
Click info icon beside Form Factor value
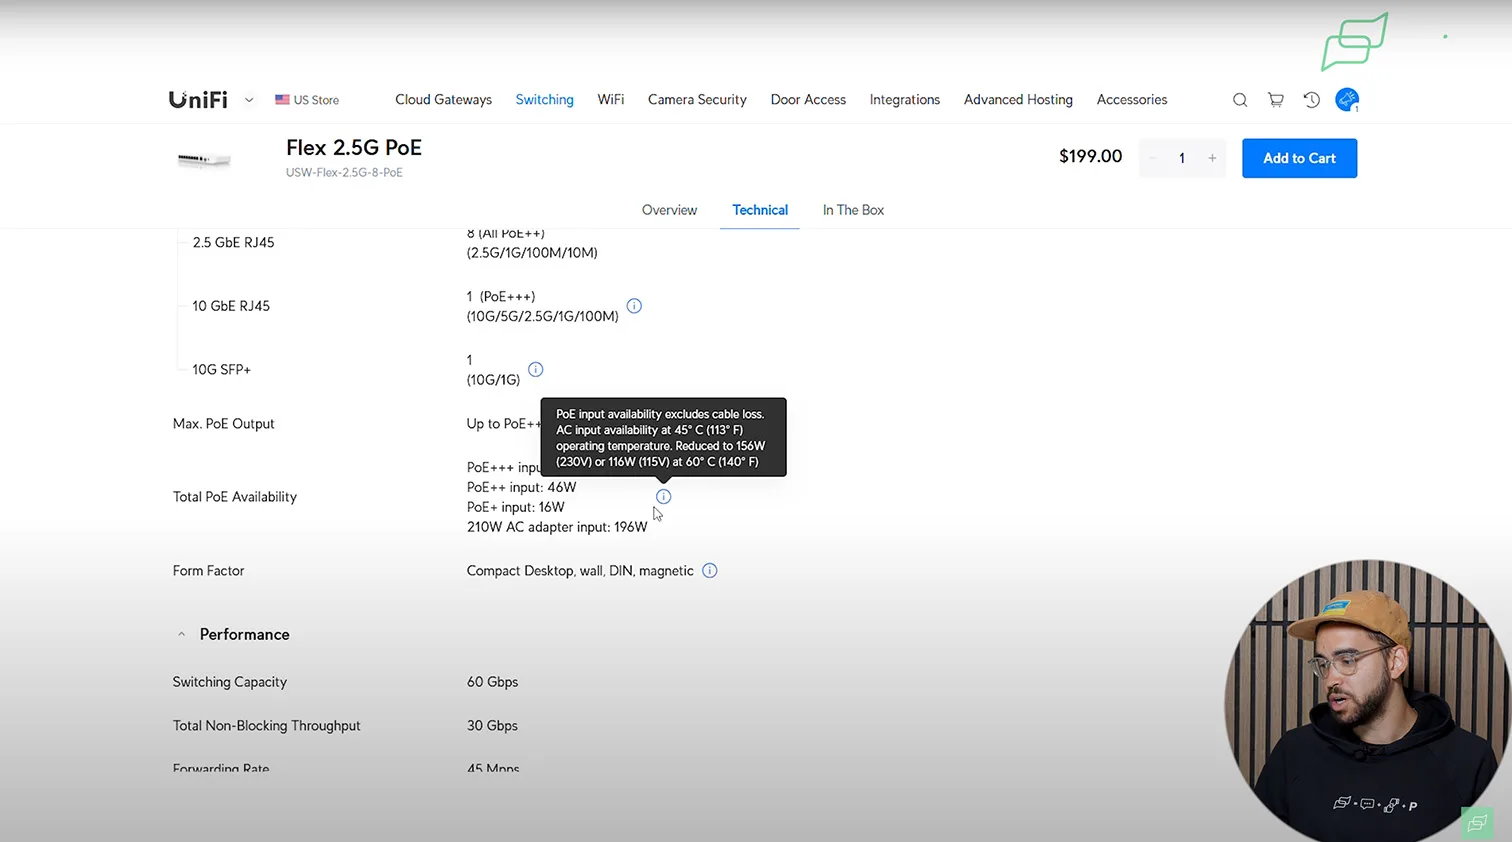pos(710,571)
